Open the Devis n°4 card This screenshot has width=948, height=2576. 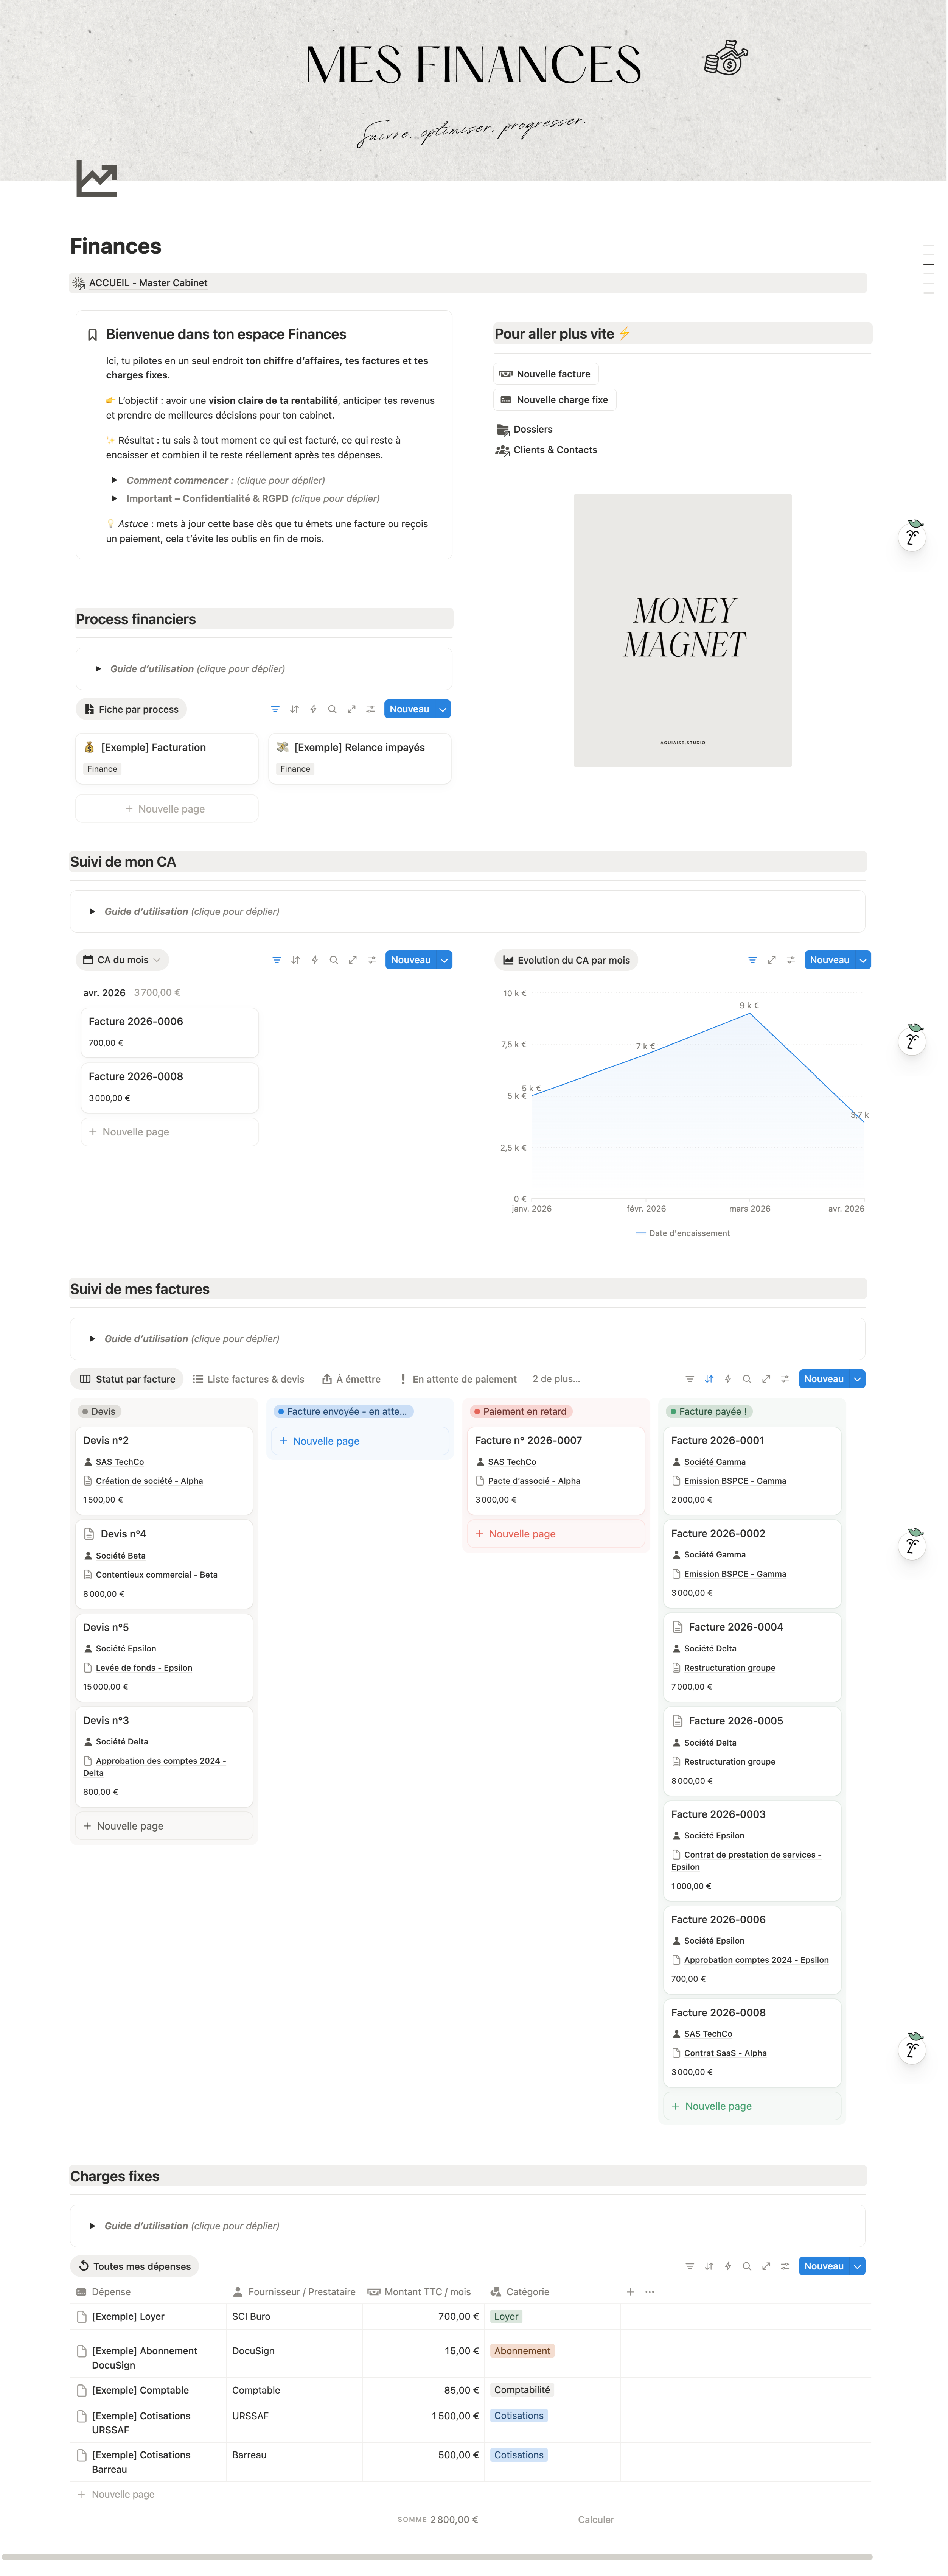coord(164,1563)
